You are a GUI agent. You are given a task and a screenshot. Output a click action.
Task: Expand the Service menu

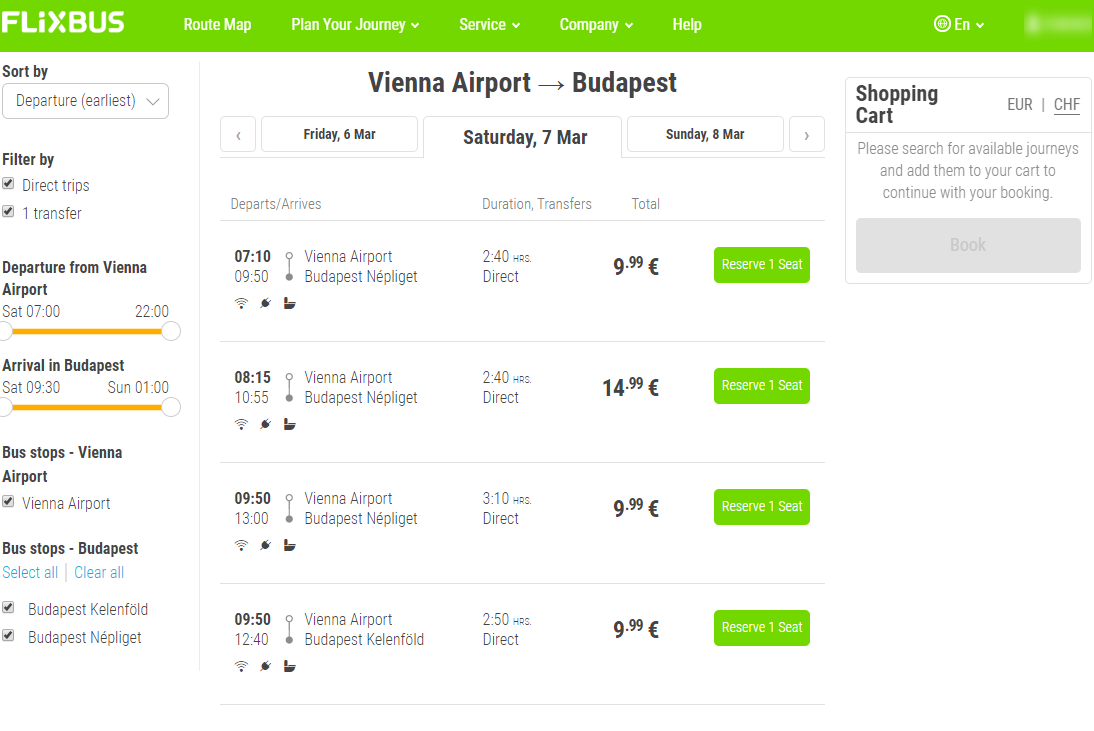pyautogui.click(x=489, y=24)
